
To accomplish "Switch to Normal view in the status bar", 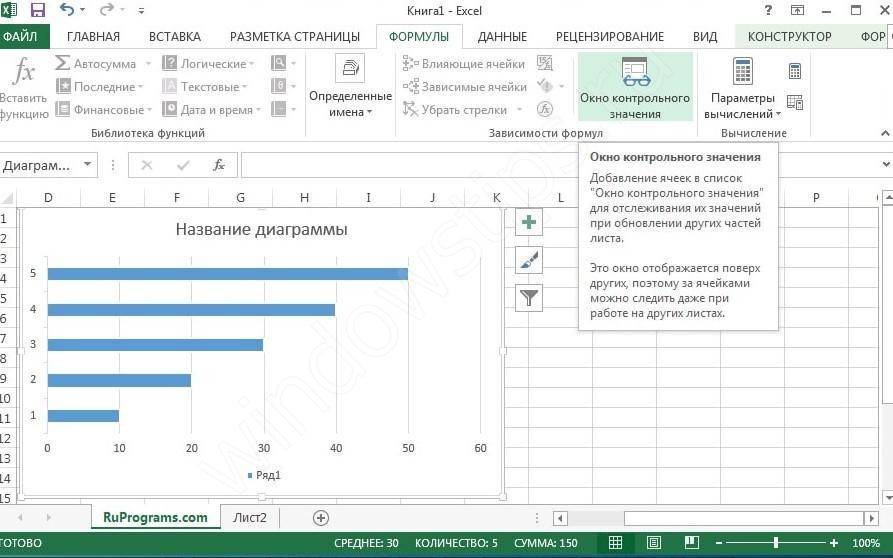I will [x=616, y=543].
